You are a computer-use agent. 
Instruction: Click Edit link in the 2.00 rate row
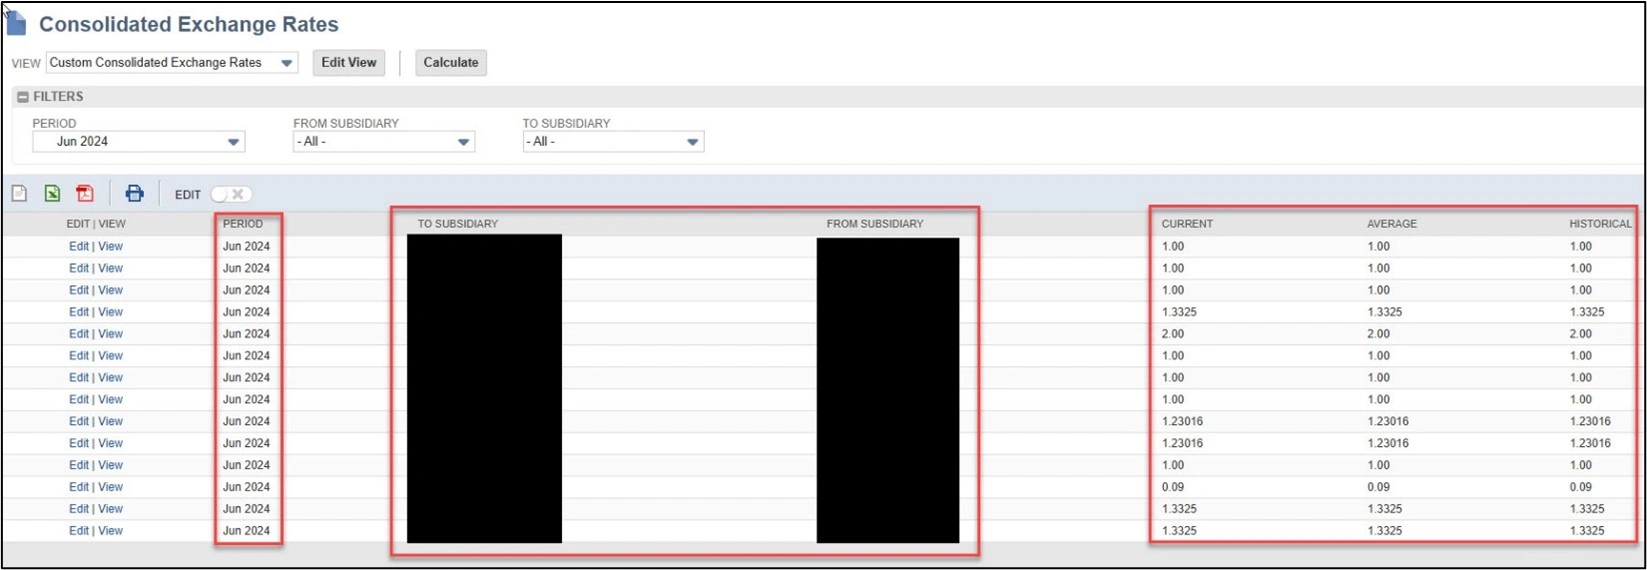pyautogui.click(x=78, y=334)
